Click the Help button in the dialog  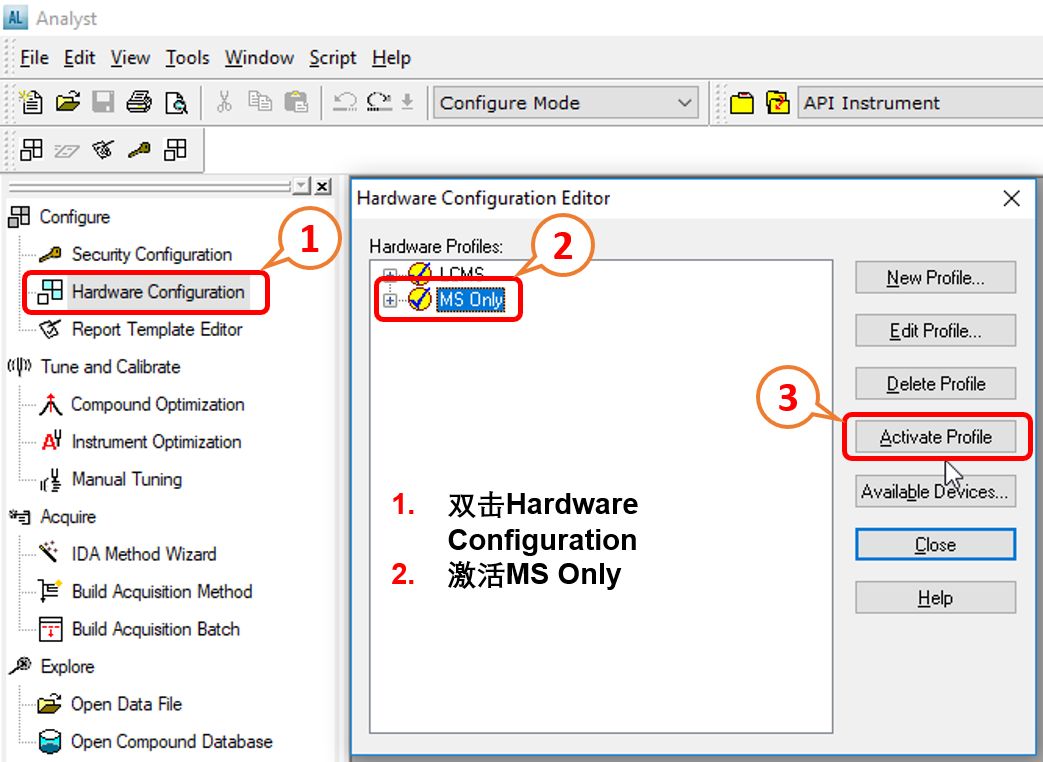point(935,598)
